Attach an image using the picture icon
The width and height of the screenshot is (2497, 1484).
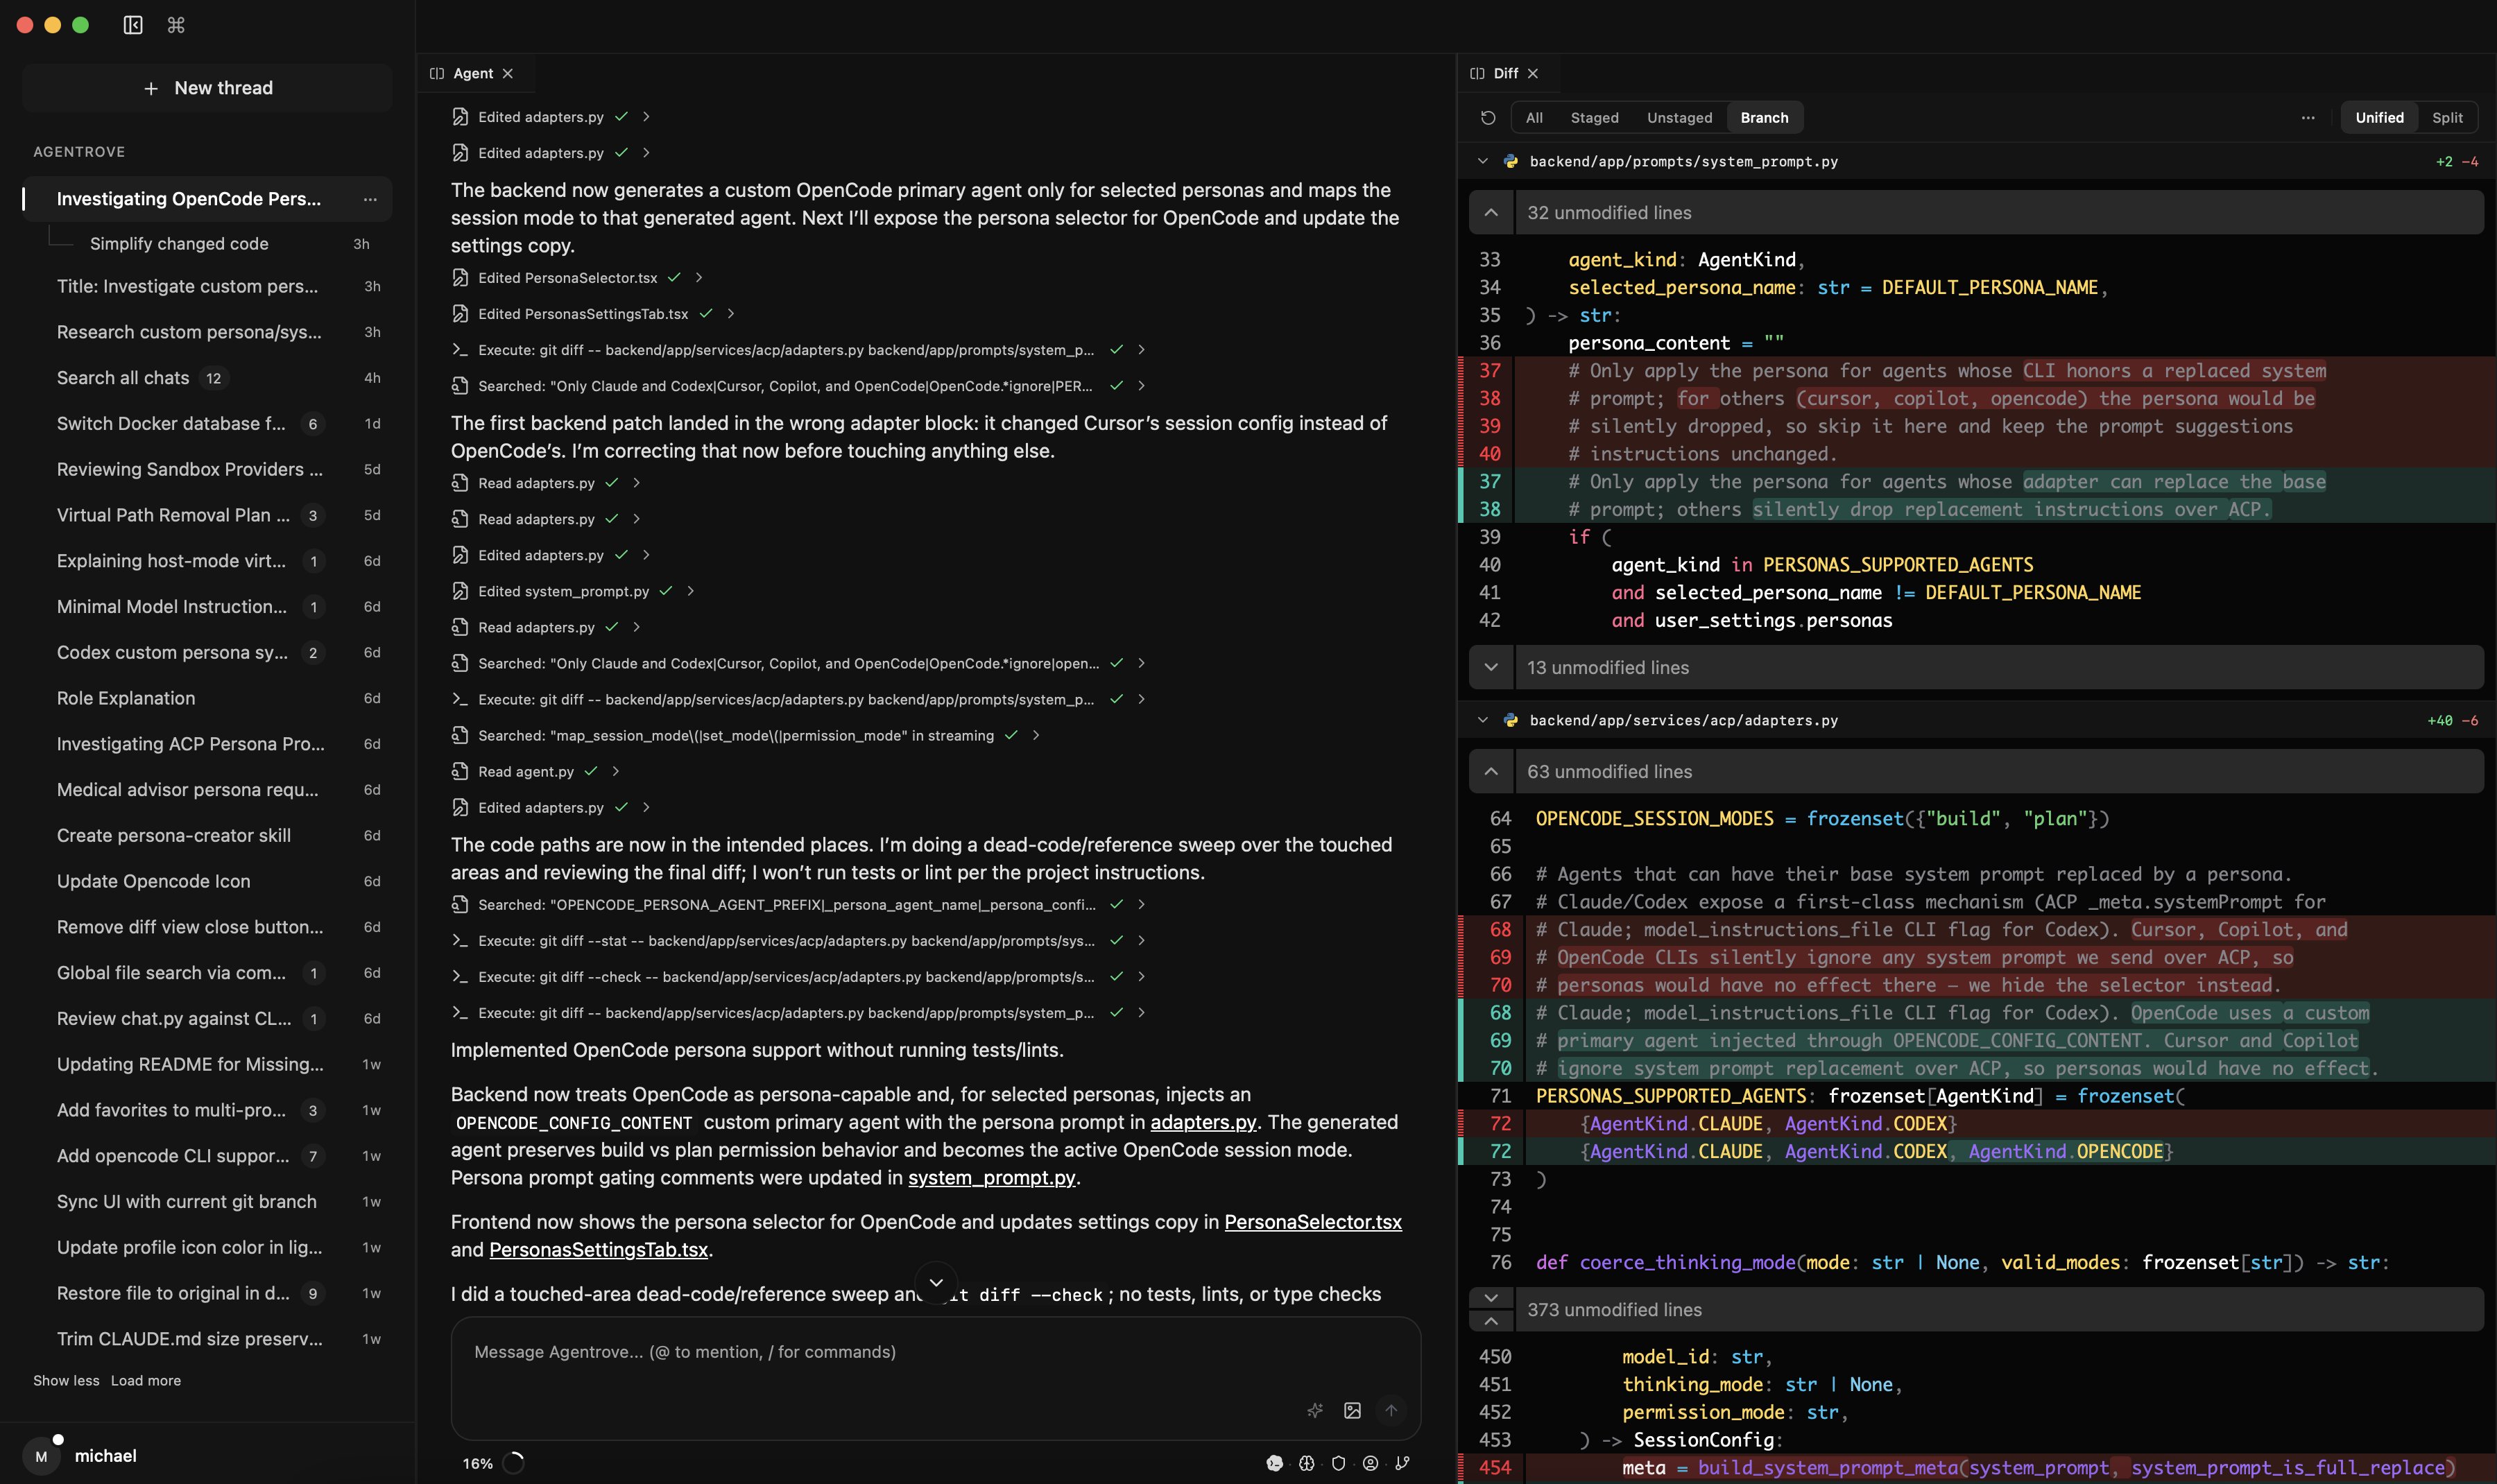coord(1352,1410)
